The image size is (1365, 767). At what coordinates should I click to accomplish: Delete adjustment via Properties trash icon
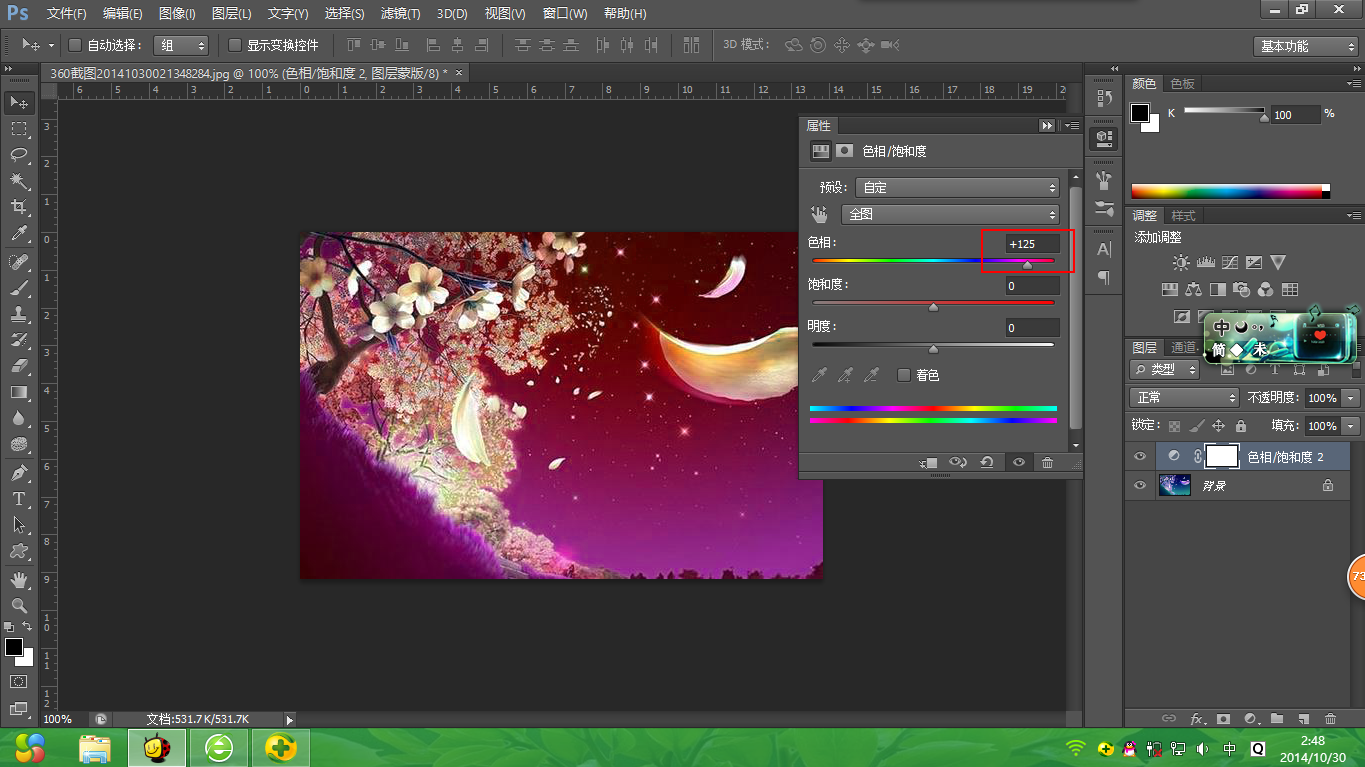pos(1047,462)
